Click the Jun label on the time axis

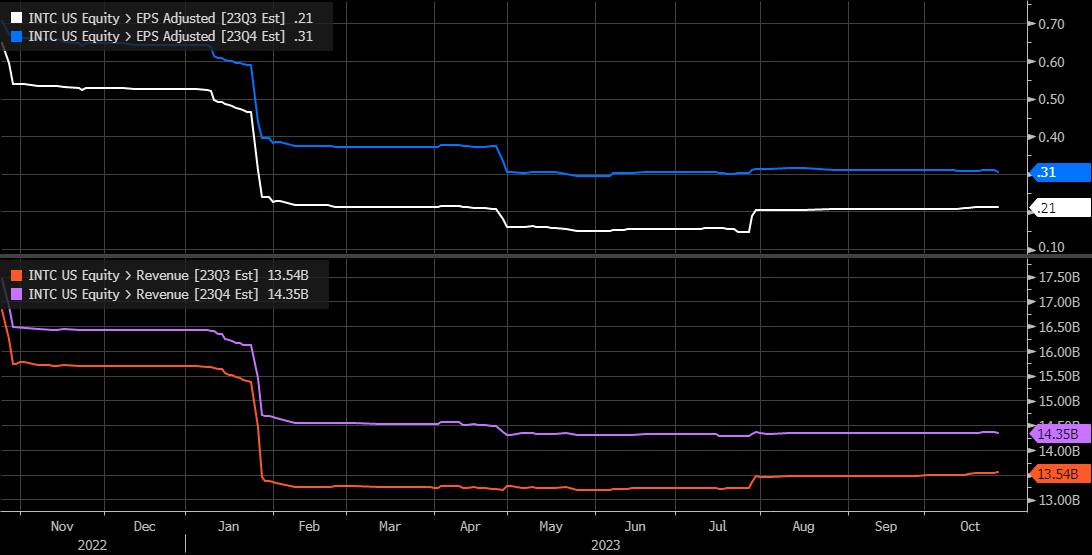tap(634, 526)
